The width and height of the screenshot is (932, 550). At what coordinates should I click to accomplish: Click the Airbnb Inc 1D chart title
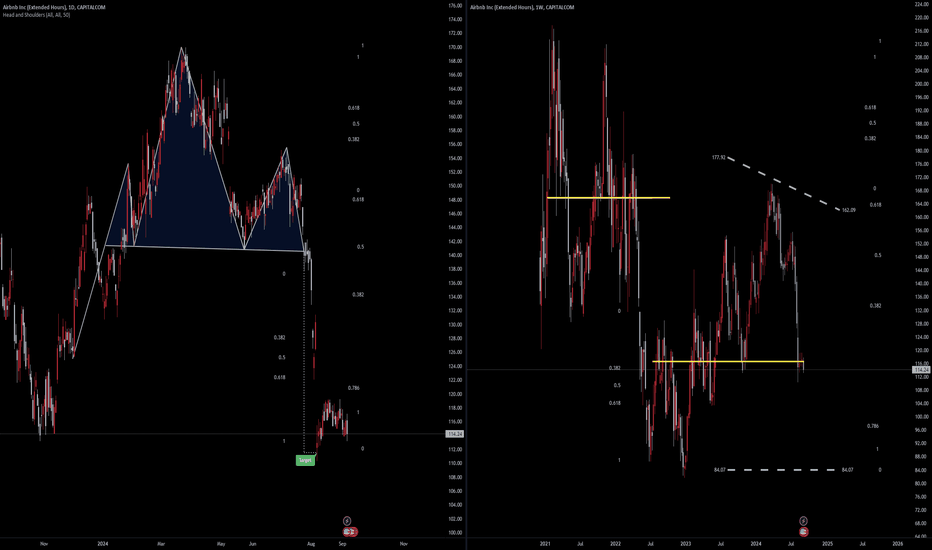pos(54,7)
